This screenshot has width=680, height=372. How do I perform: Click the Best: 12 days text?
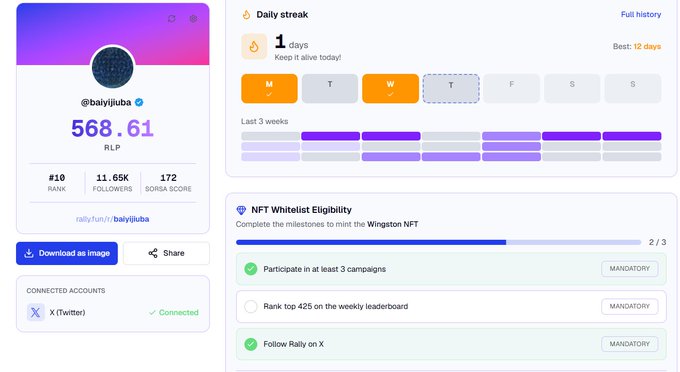click(637, 46)
